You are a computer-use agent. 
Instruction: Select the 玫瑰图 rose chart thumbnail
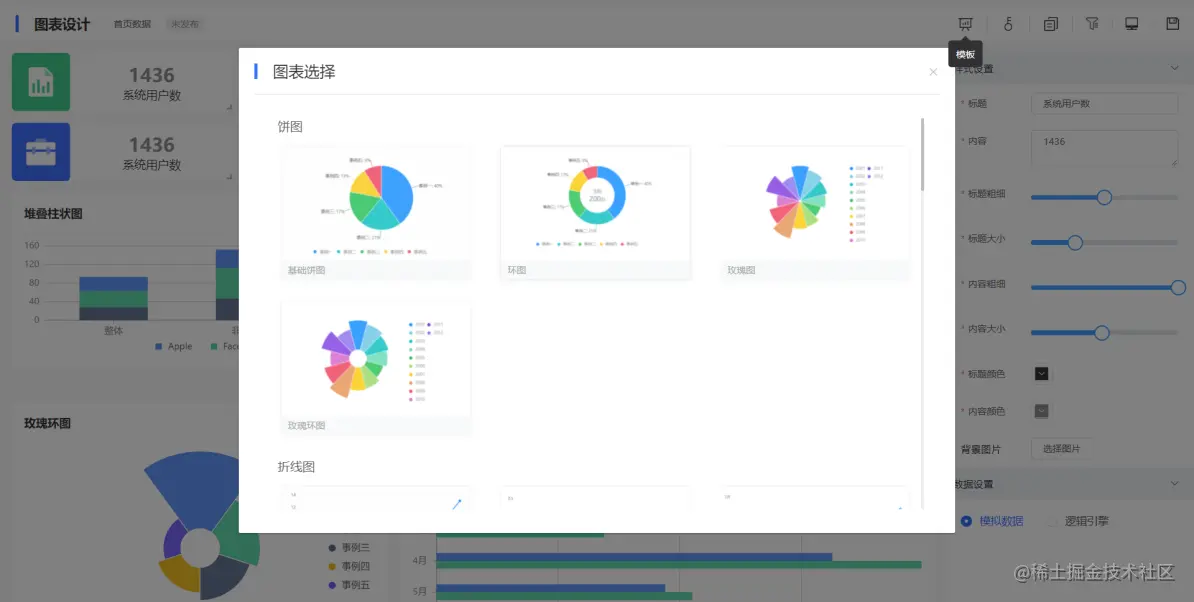click(815, 213)
